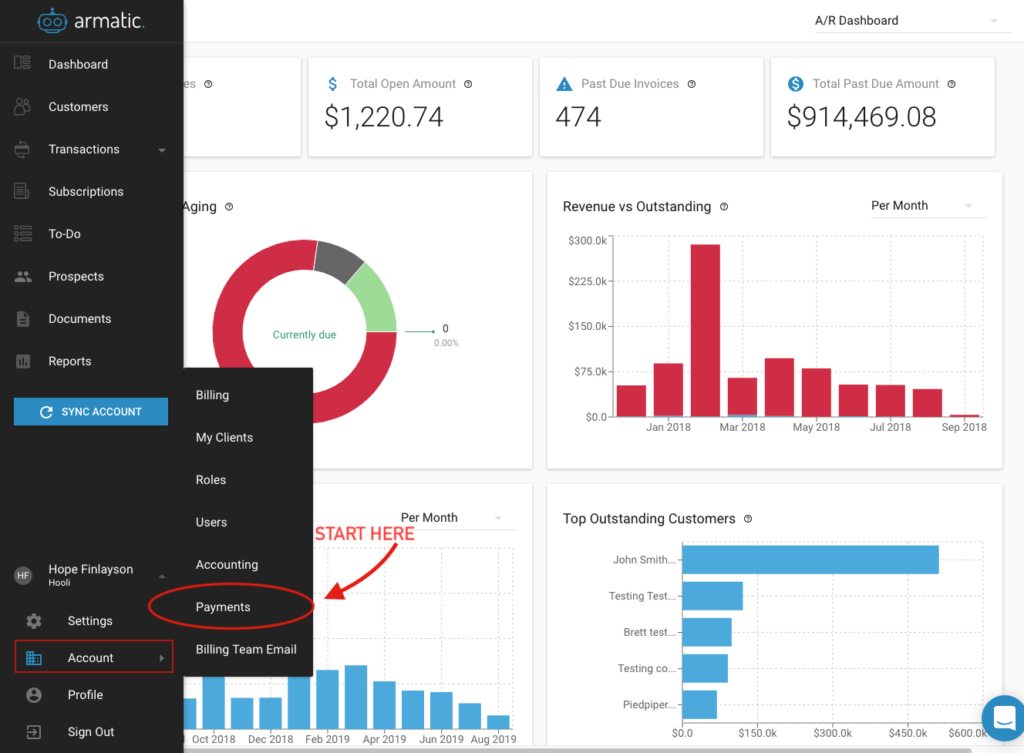Expand the Transactions submenu arrow
Image resolution: width=1024 pixels, height=753 pixels.
(161, 150)
